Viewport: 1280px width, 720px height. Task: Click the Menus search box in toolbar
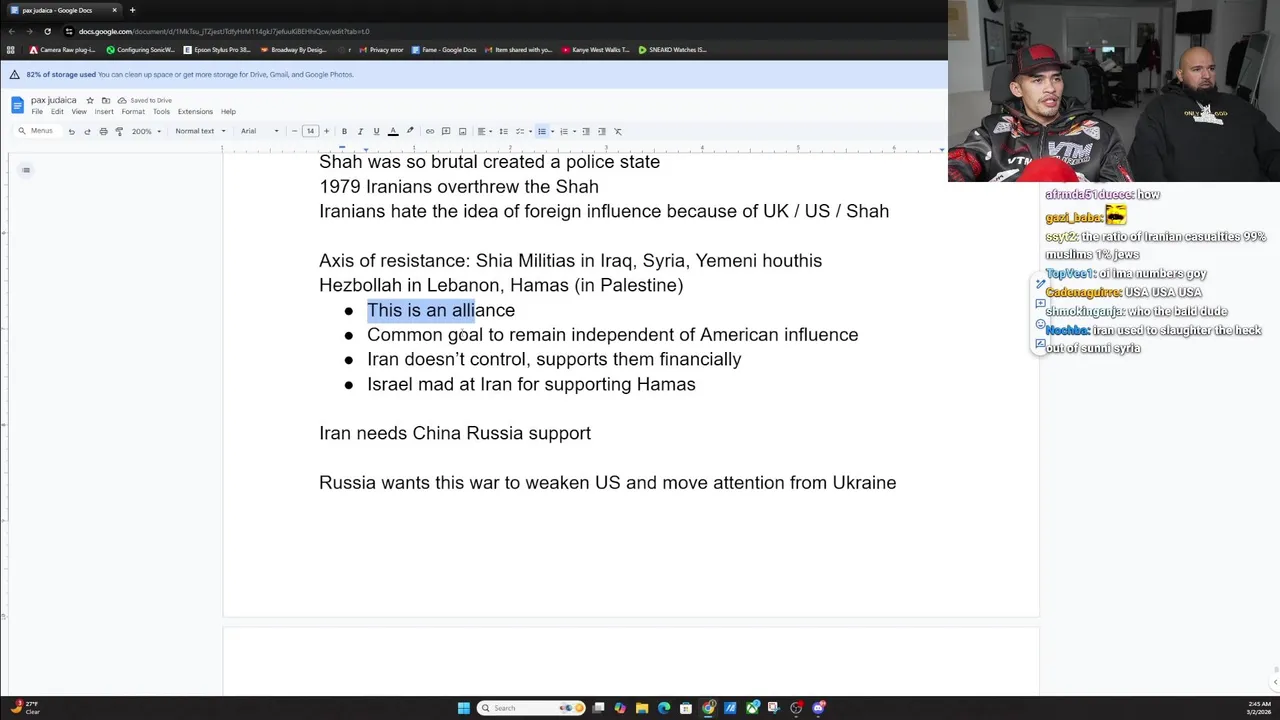pyautogui.click(x=36, y=131)
